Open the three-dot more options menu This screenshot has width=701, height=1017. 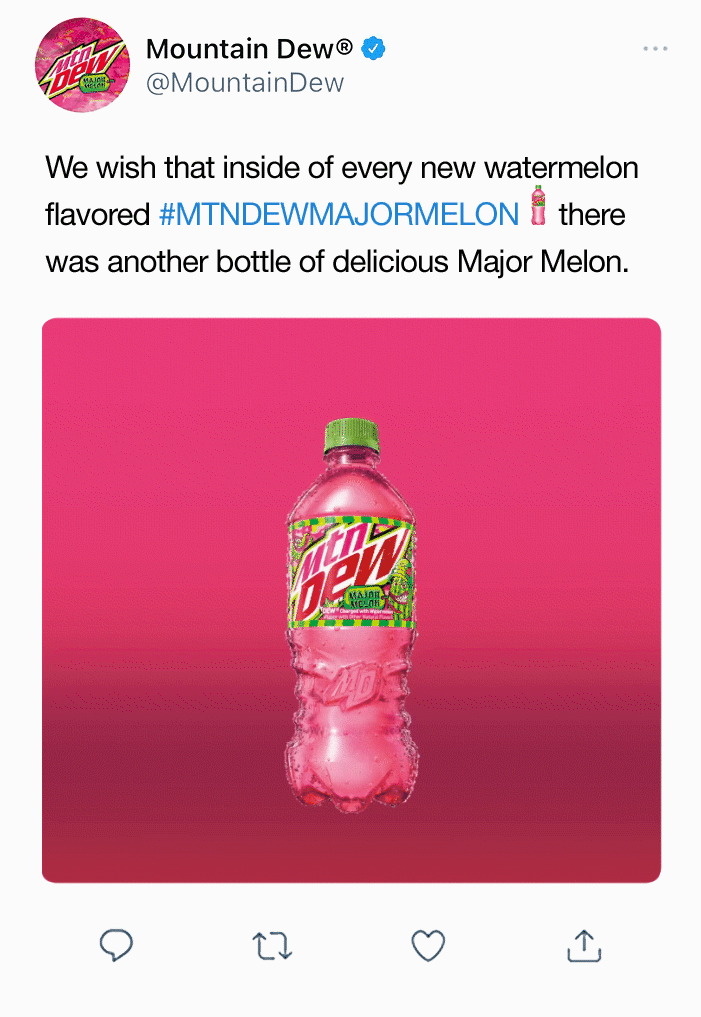pos(655,49)
